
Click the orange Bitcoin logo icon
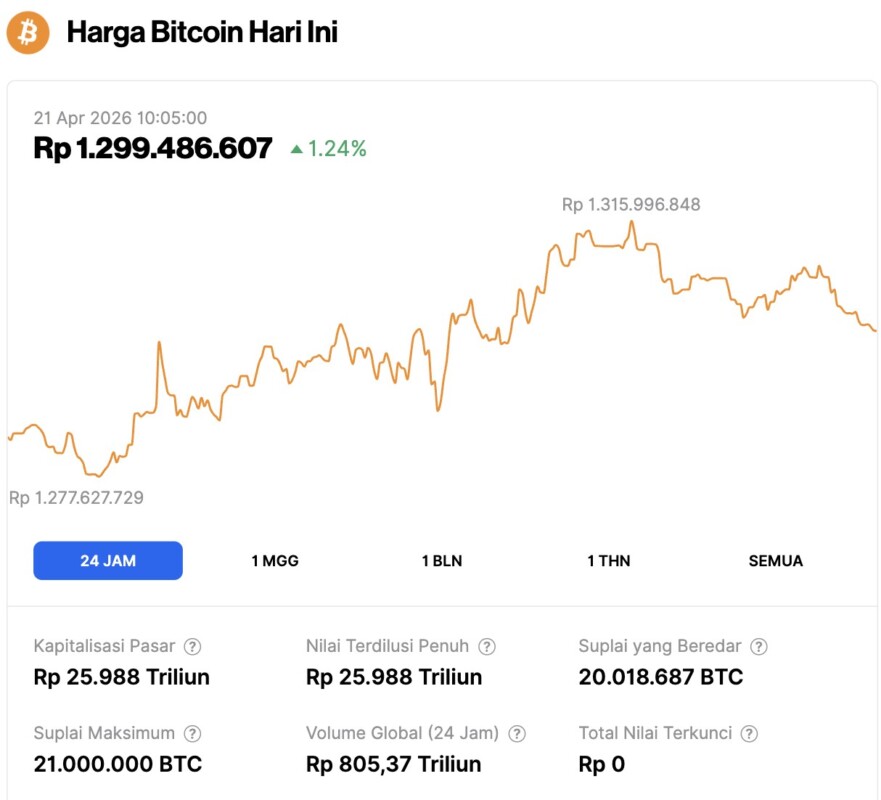(28, 33)
